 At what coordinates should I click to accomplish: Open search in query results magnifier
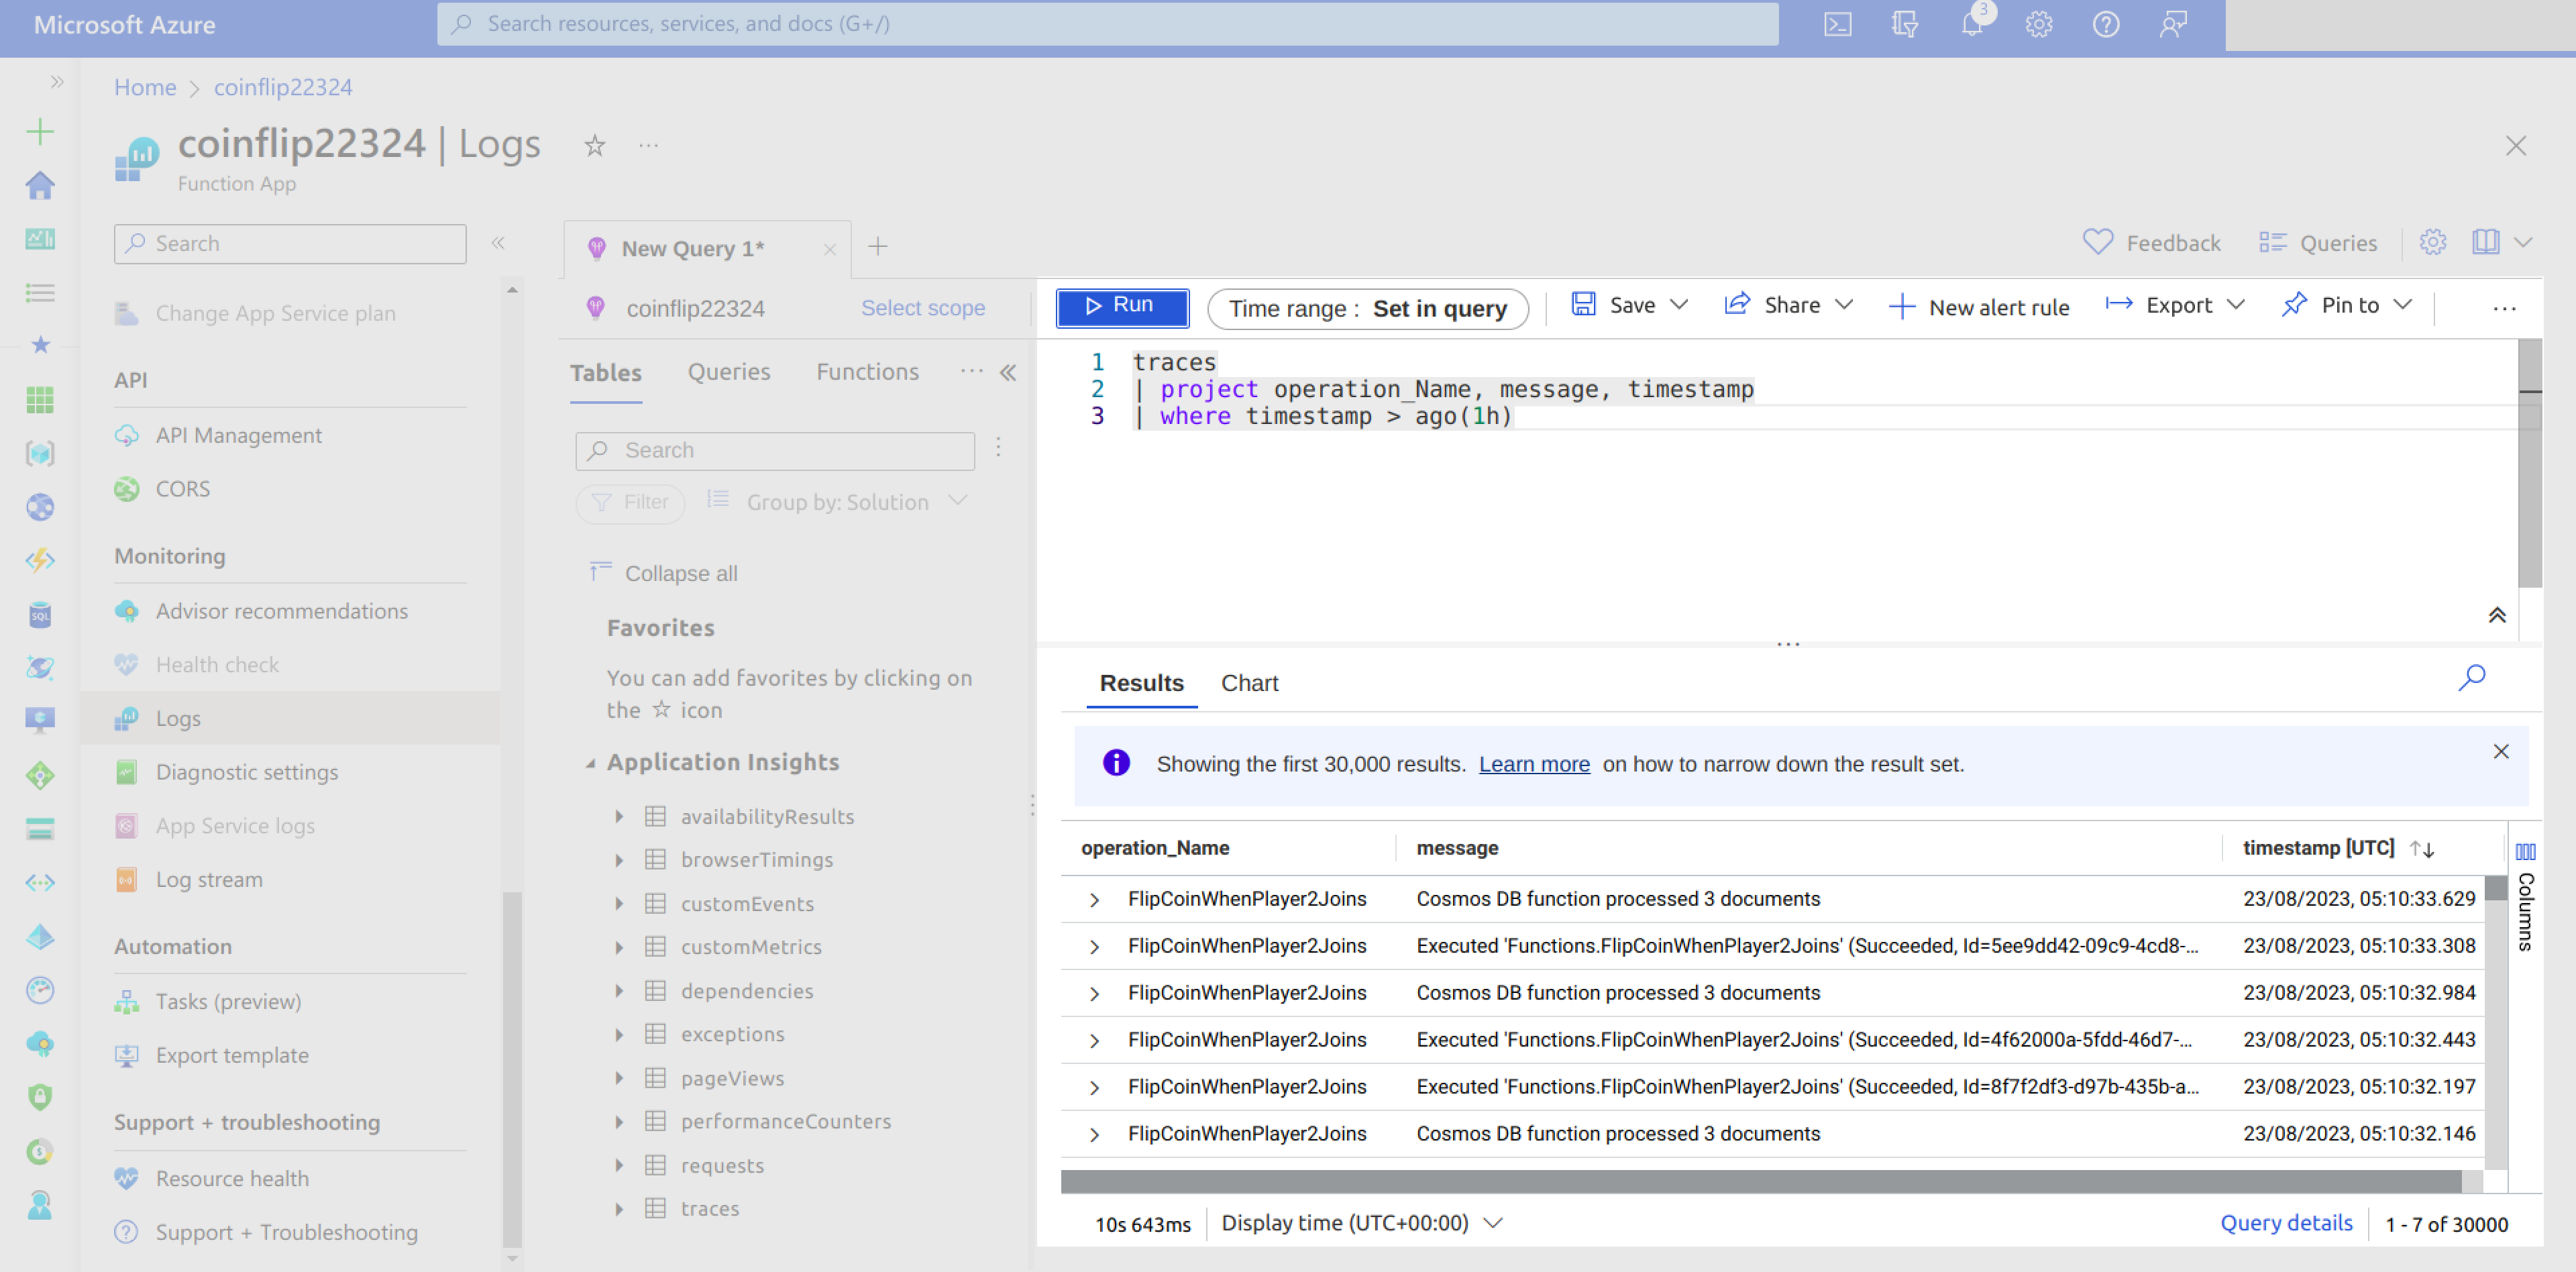[x=2471, y=678]
